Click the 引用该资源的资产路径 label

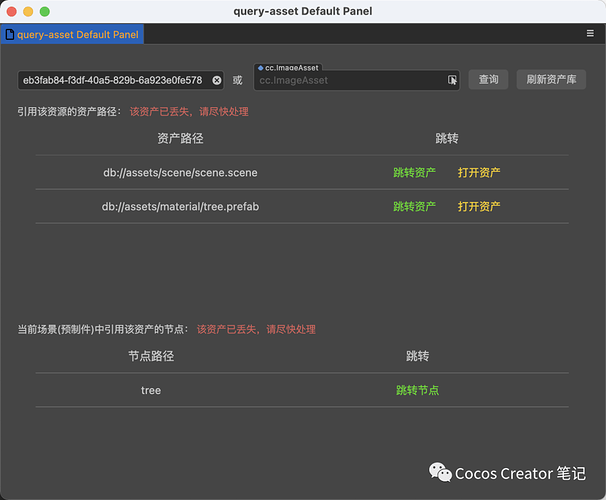tap(69, 112)
